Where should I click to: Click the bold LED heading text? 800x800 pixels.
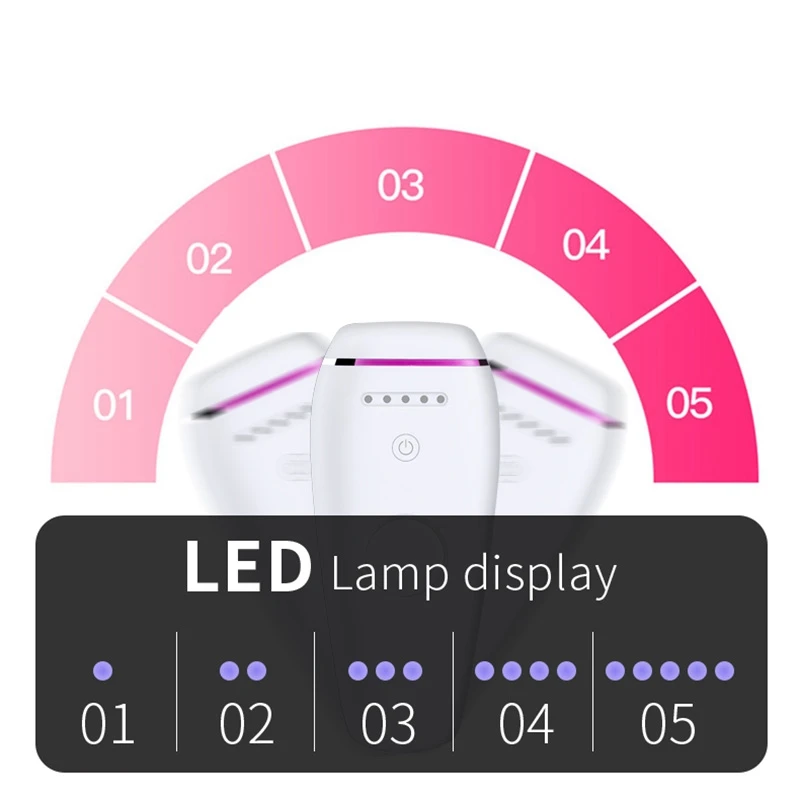point(247,566)
